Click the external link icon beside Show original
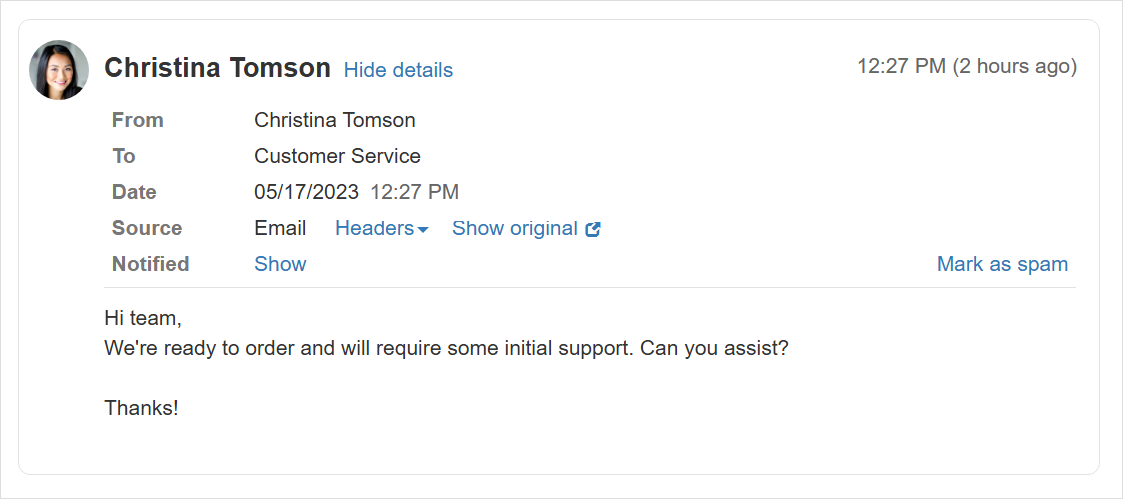Image resolution: width=1123 pixels, height=499 pixels. 593,229
